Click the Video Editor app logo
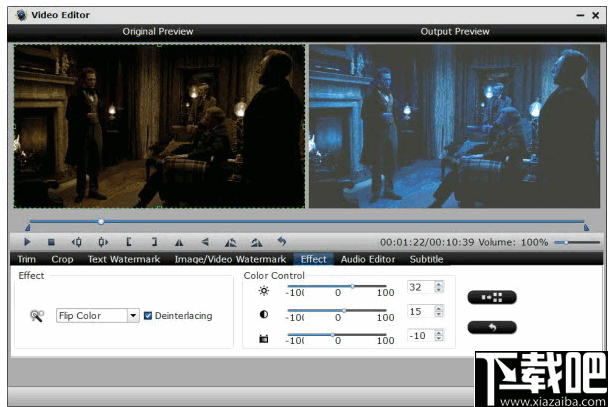The height and width of the screenshot is (407, 610). click(21, 15)
